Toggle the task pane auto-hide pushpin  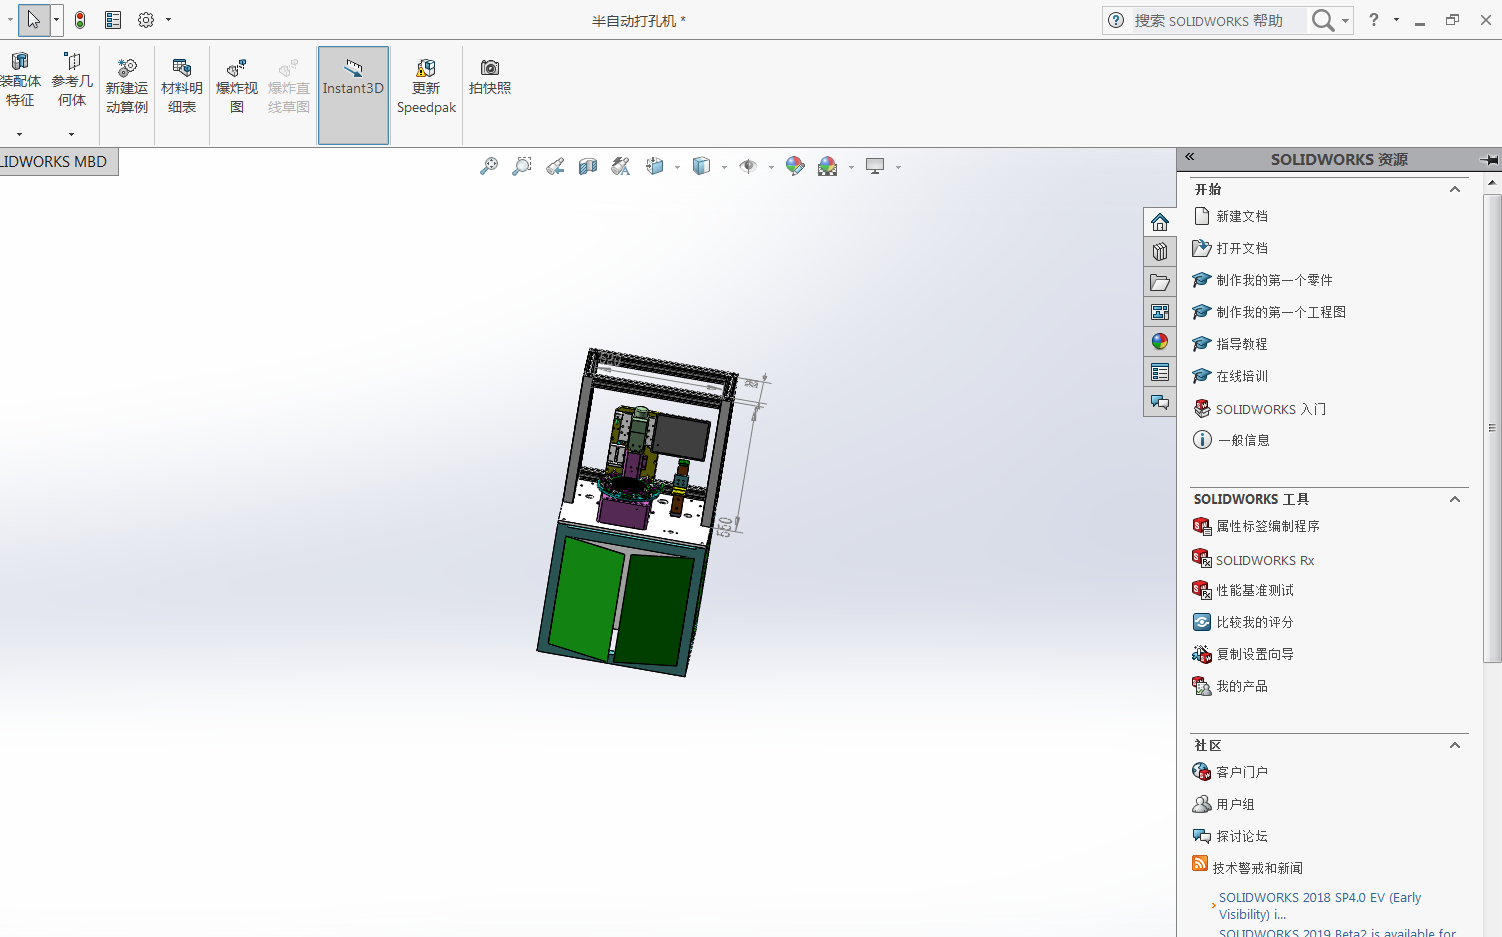pos(1489,160)
